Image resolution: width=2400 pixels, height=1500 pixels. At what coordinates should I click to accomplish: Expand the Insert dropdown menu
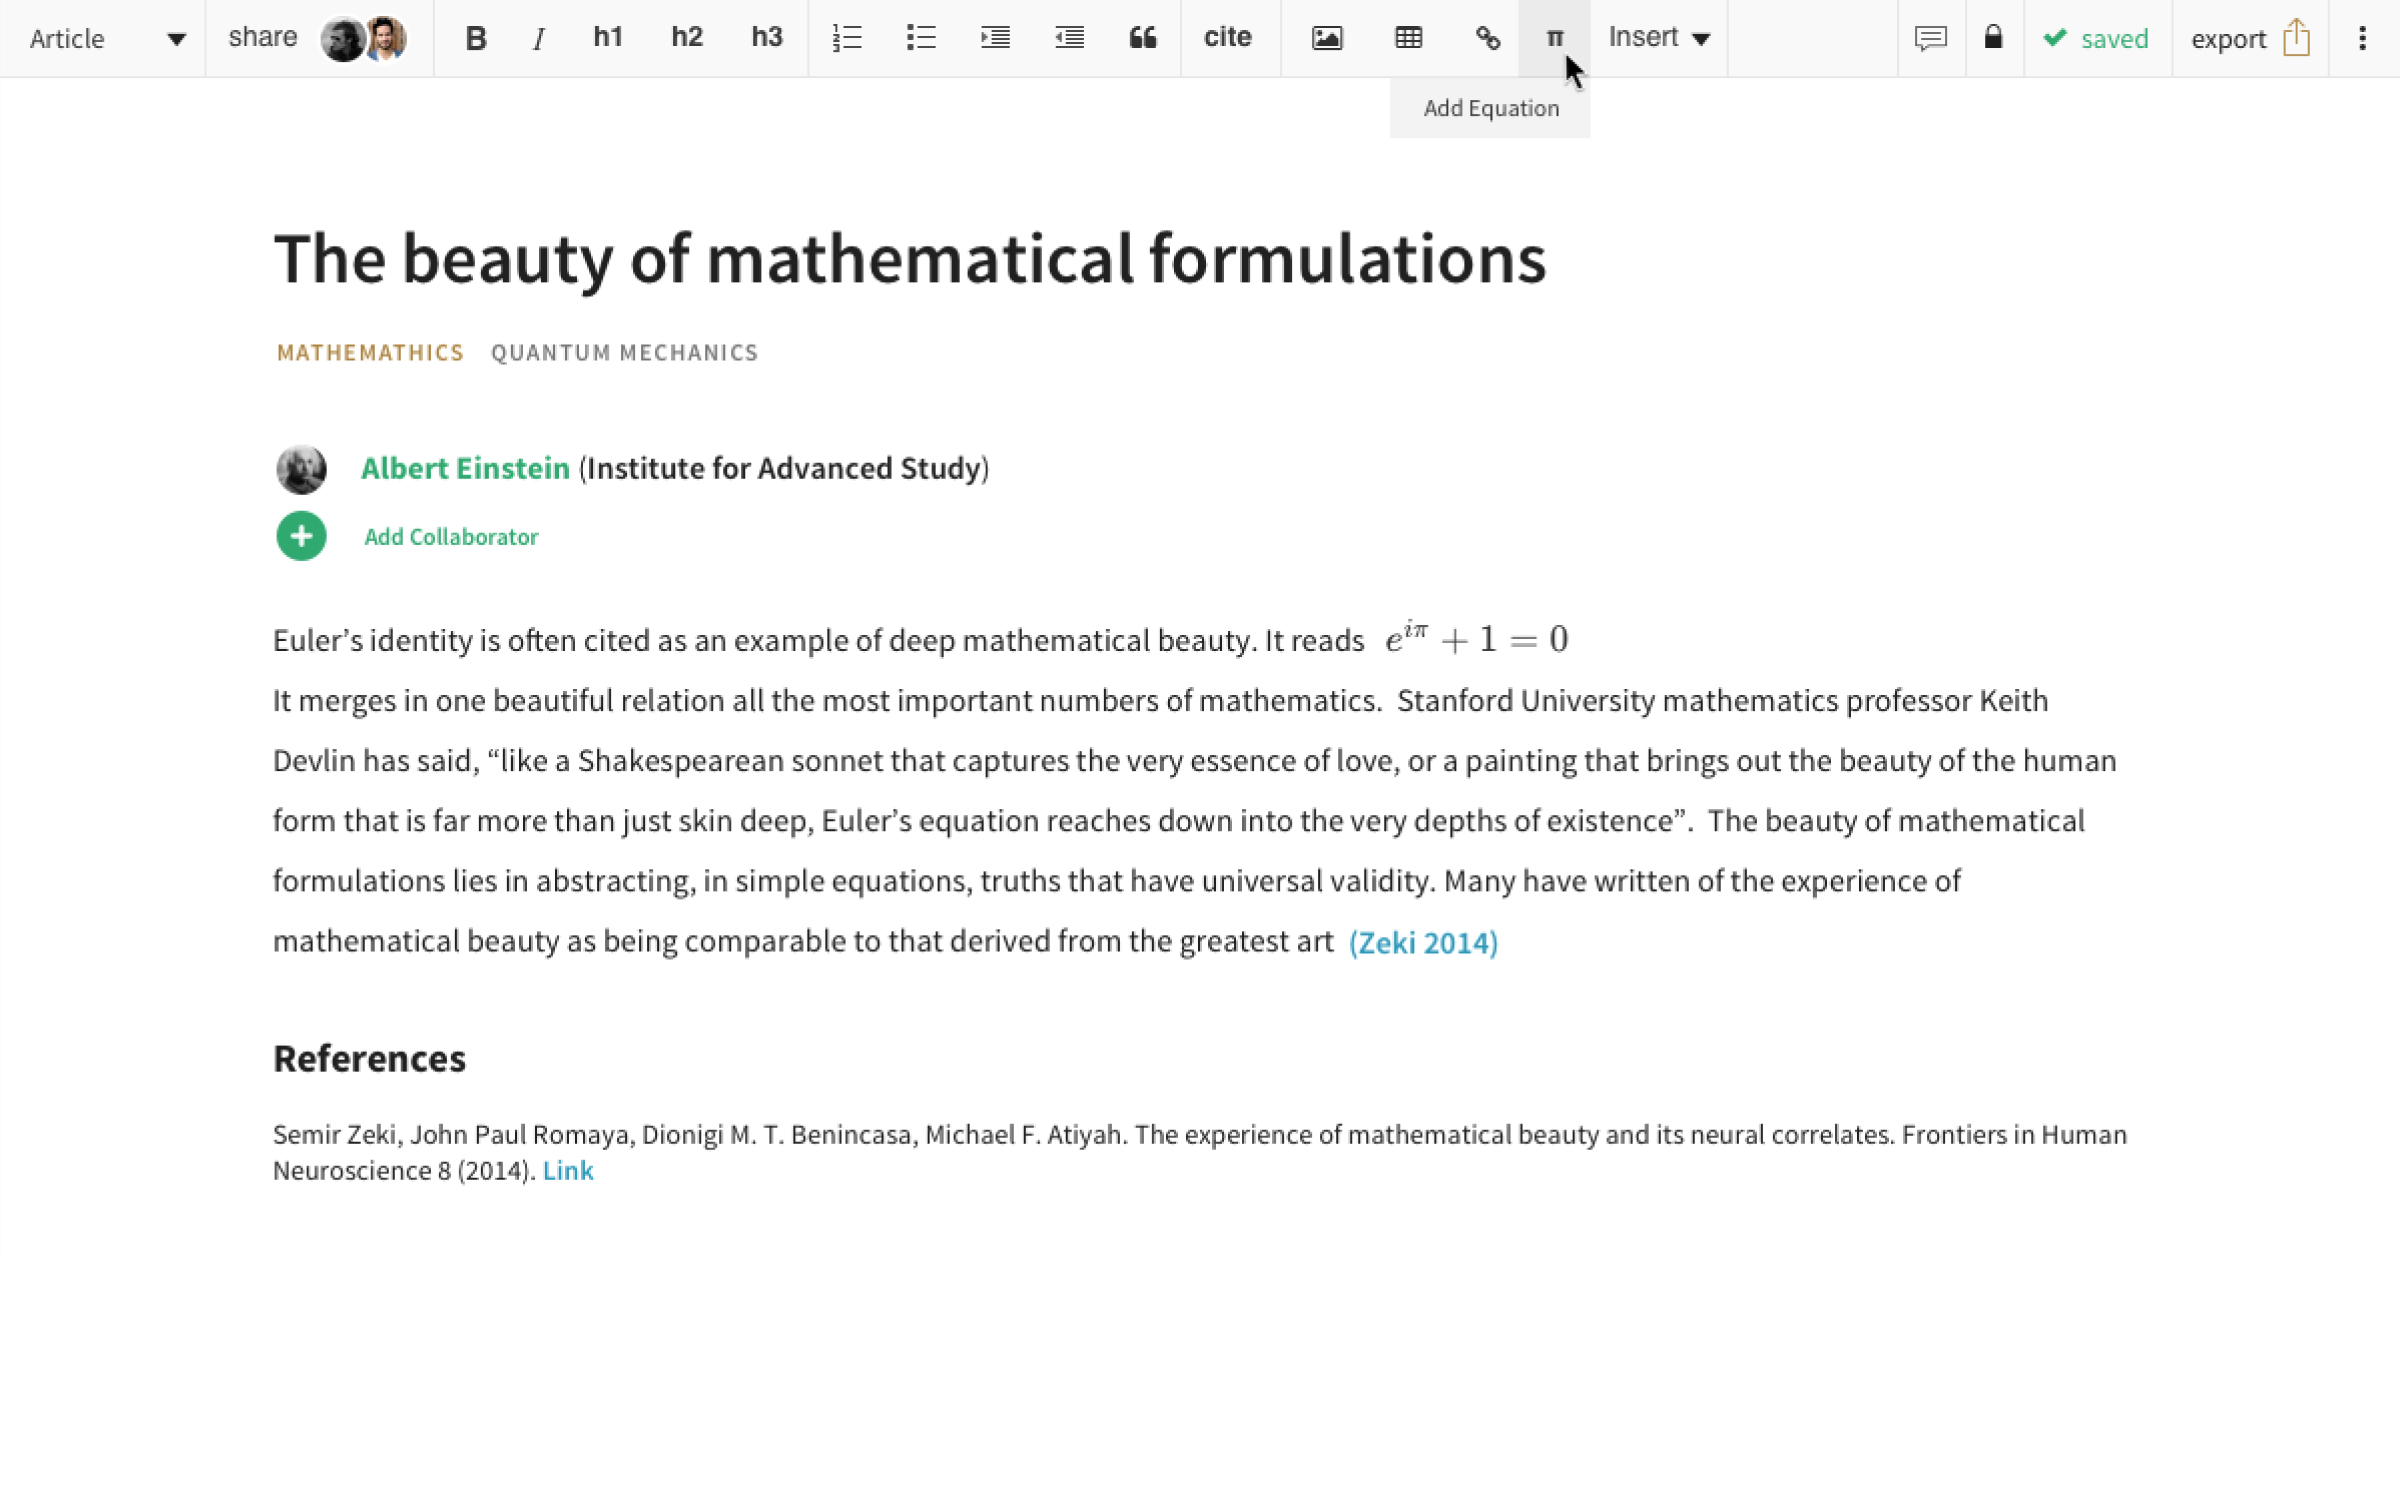(x=1659, y=38)
